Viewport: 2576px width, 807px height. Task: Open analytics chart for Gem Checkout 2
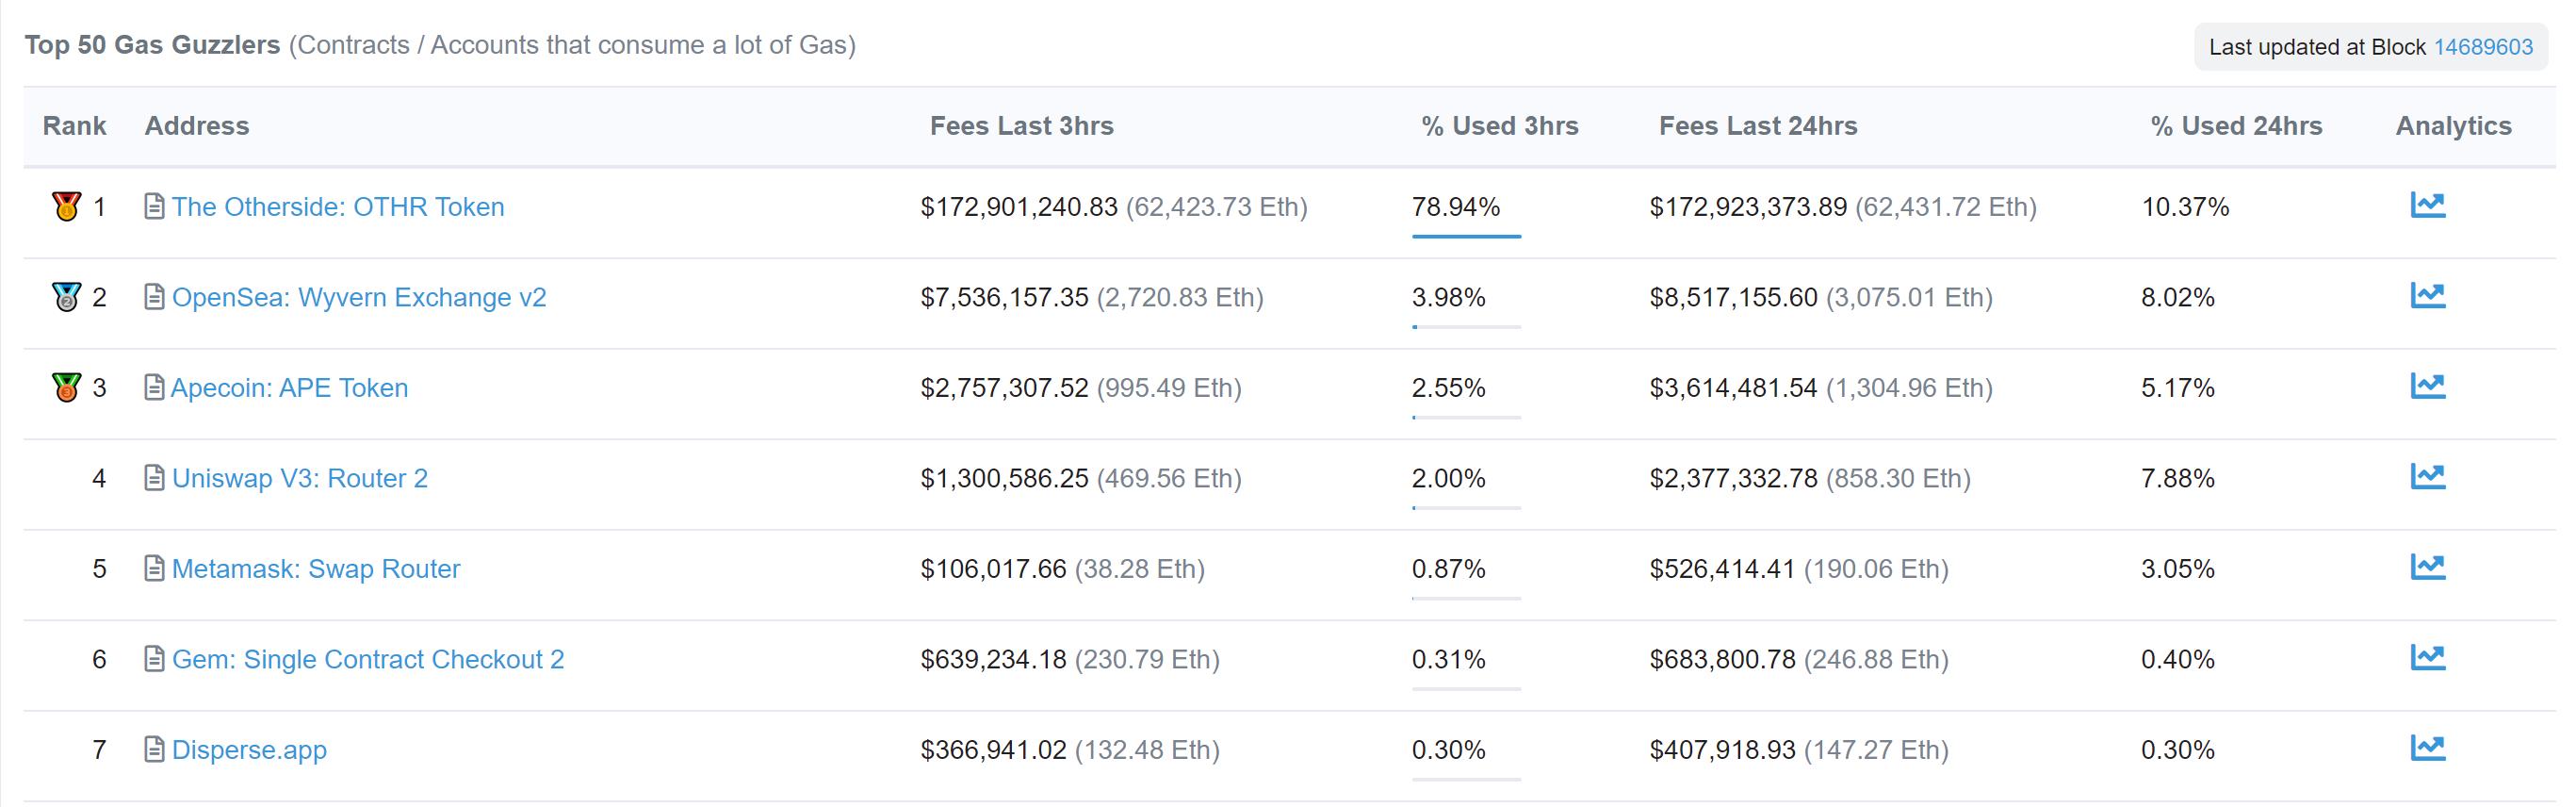pyautogui.click(x=2427, y=657)
